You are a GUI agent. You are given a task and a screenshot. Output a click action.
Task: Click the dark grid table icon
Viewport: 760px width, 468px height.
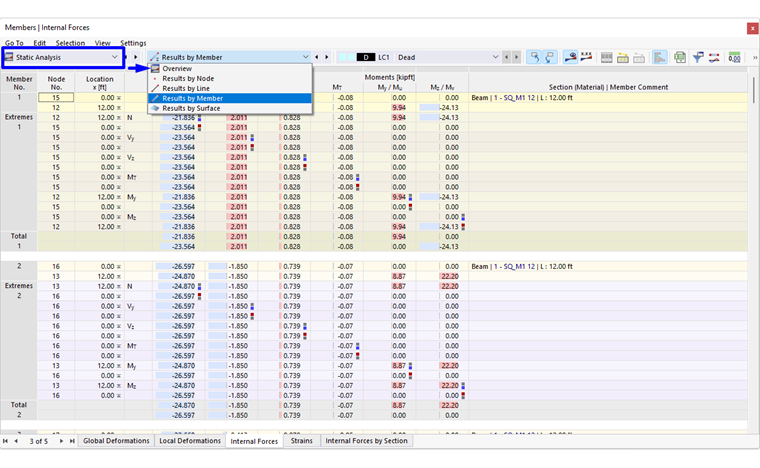(x=606, y=57)
